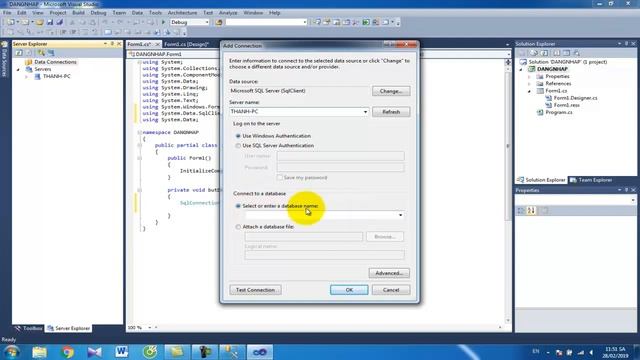Select Use Windows Authentication radio button
This screenshot has height=360, width=640.
tap(238, 136)
